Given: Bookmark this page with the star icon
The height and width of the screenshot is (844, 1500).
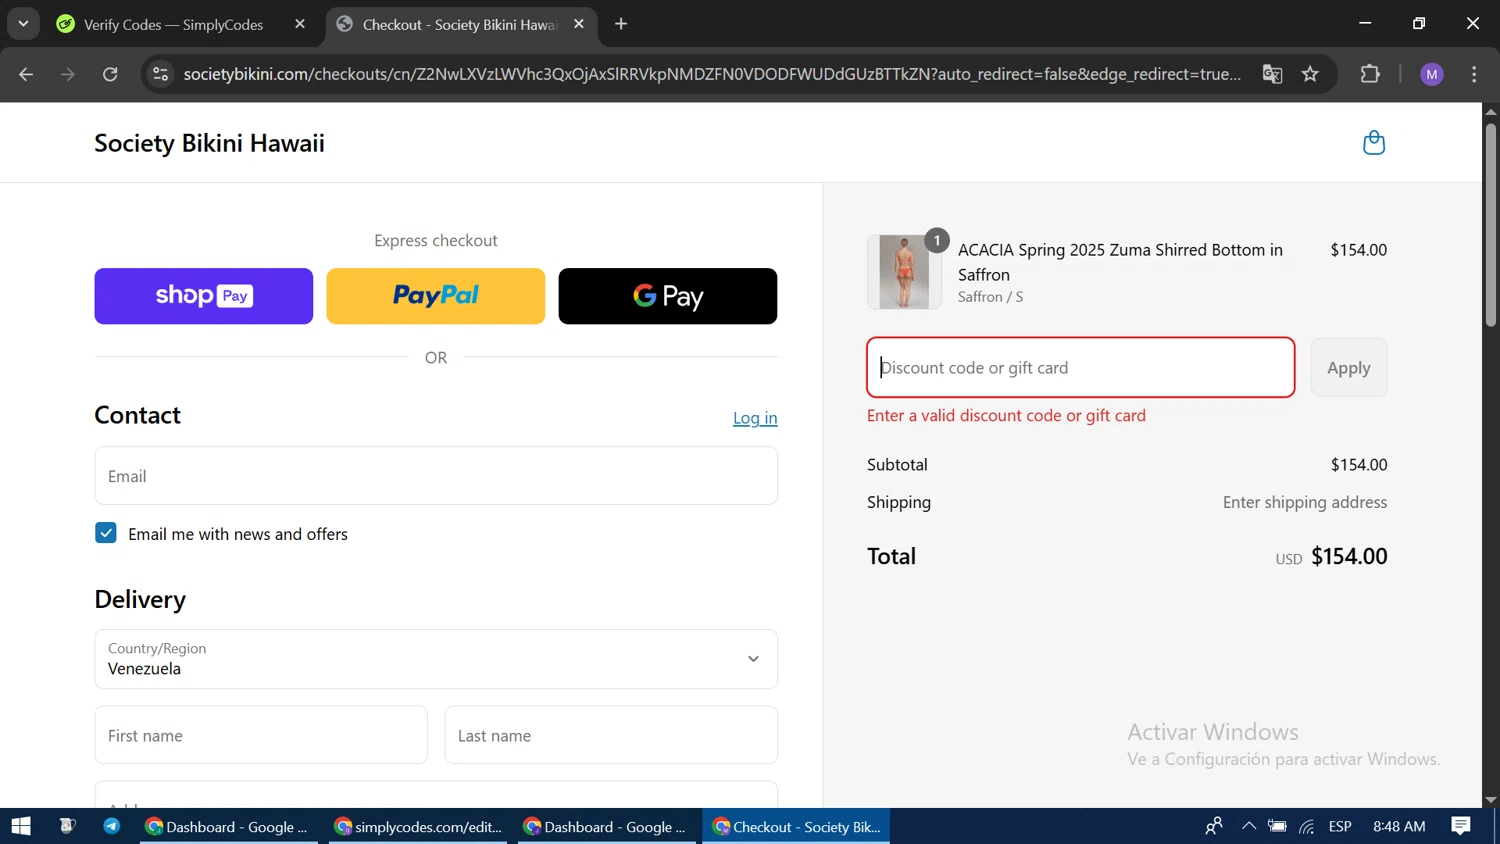Looking at the screenshot, I should (x=1310, y=74).
